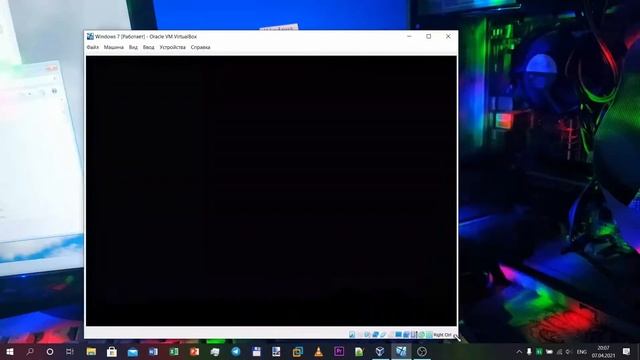Click the audio status bar icon

[367, 335]
